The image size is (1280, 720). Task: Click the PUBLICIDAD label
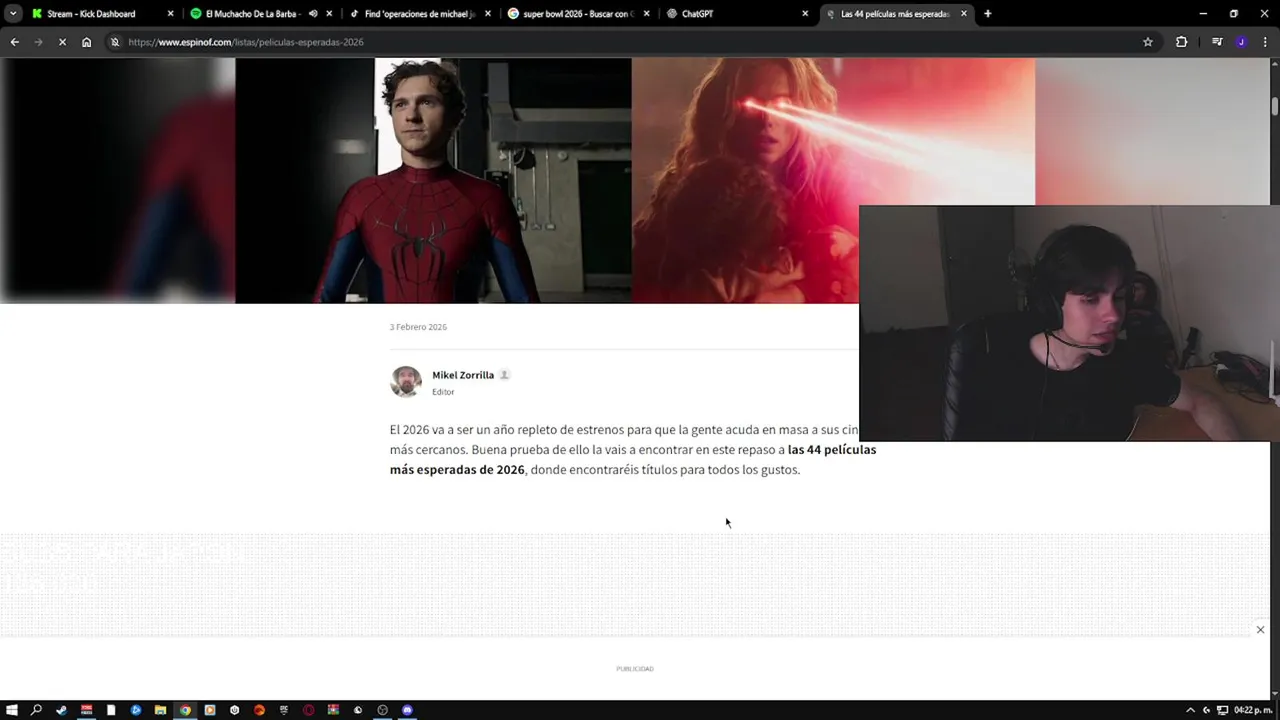tap(635, 669)
